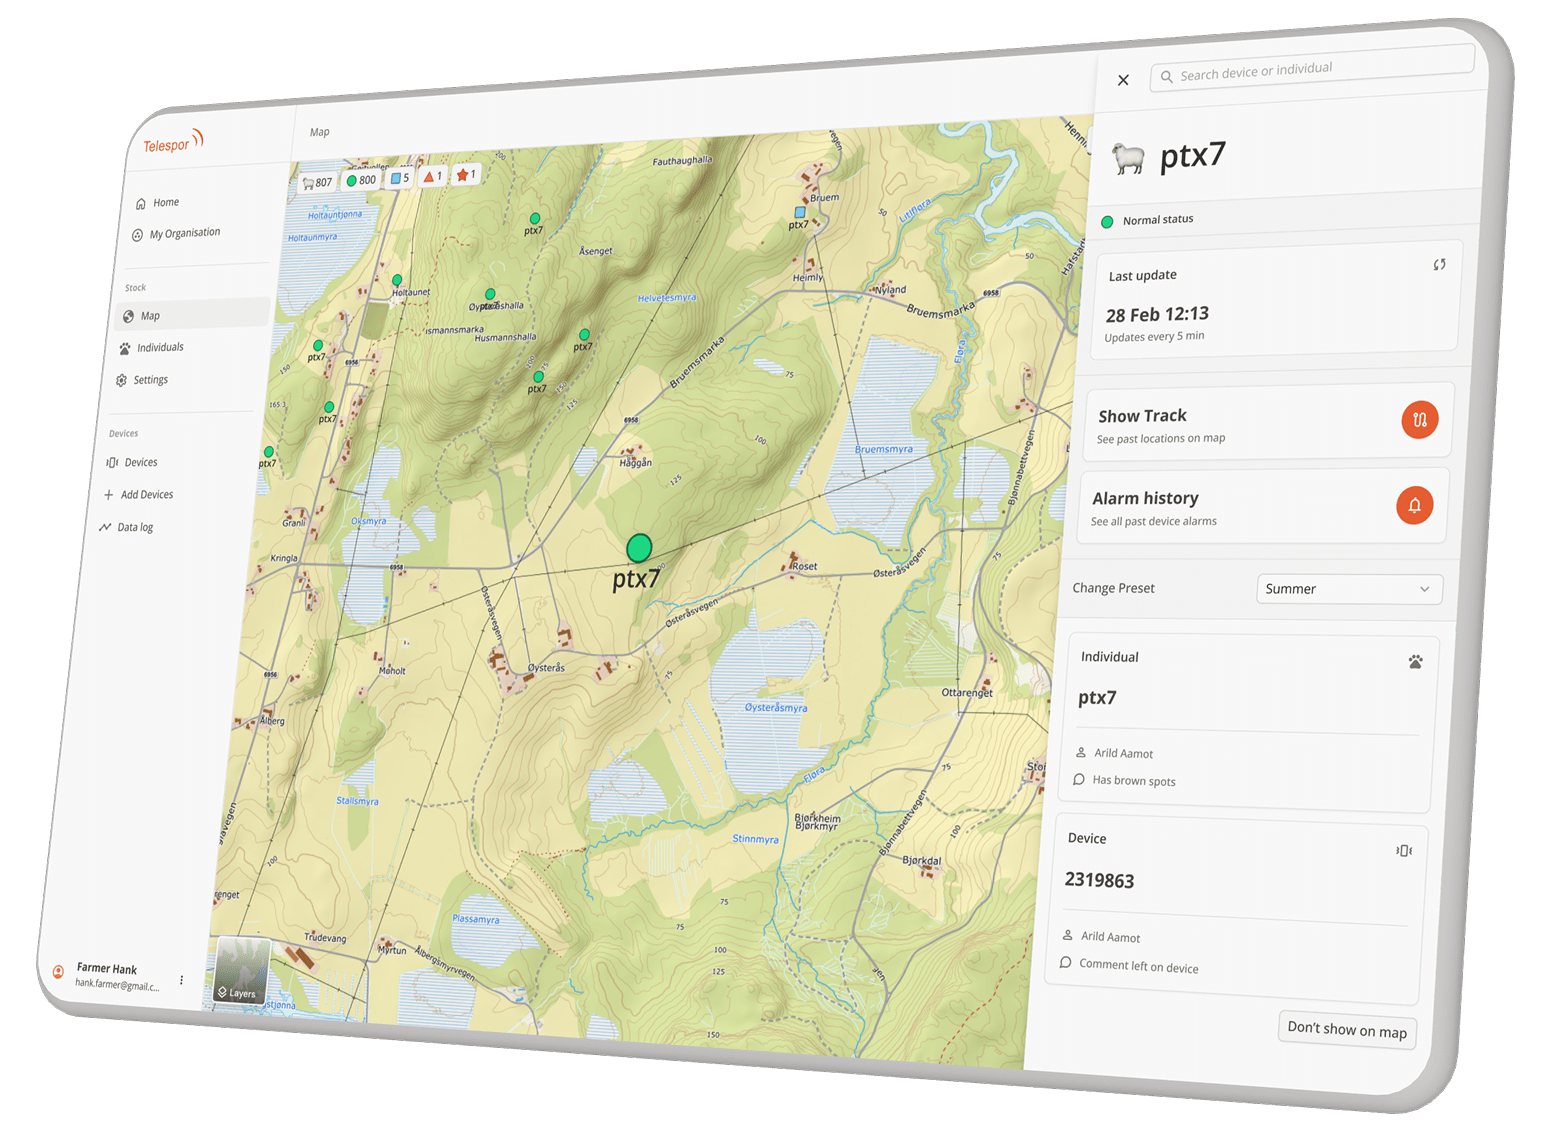Click Comment left on device text
The height and width of the screenshot is (1138, 1542).
(x=1138, y=966)
